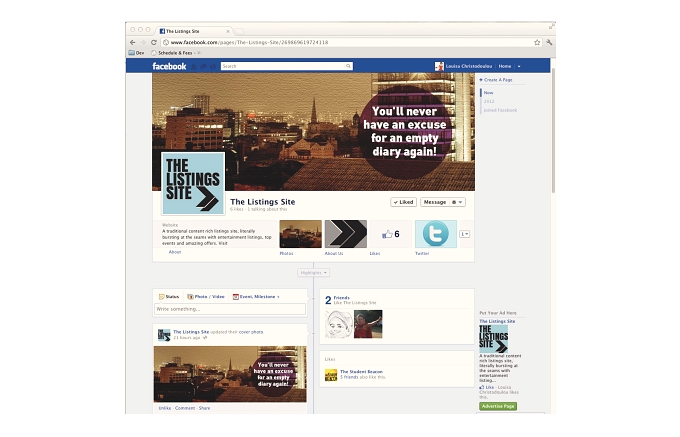680x437 pixels.
Task: Click Unlike under the post
Action: pos(164,408)
